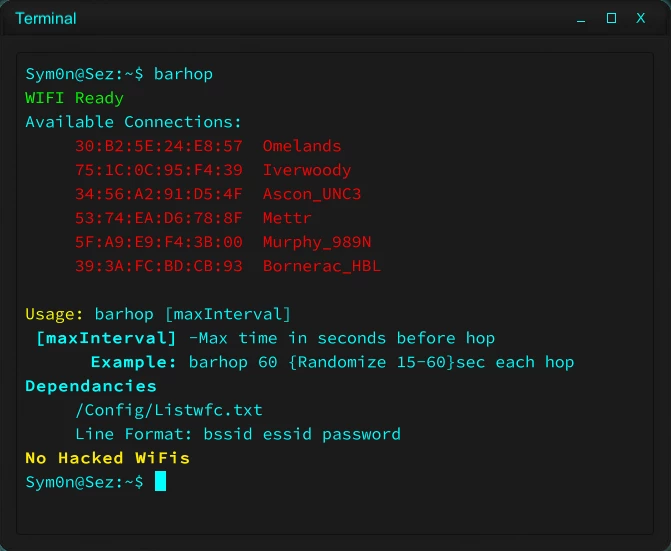Click the /Config/Listwfc.txt file path
671x551 pixels.
(x=169, y=410)
